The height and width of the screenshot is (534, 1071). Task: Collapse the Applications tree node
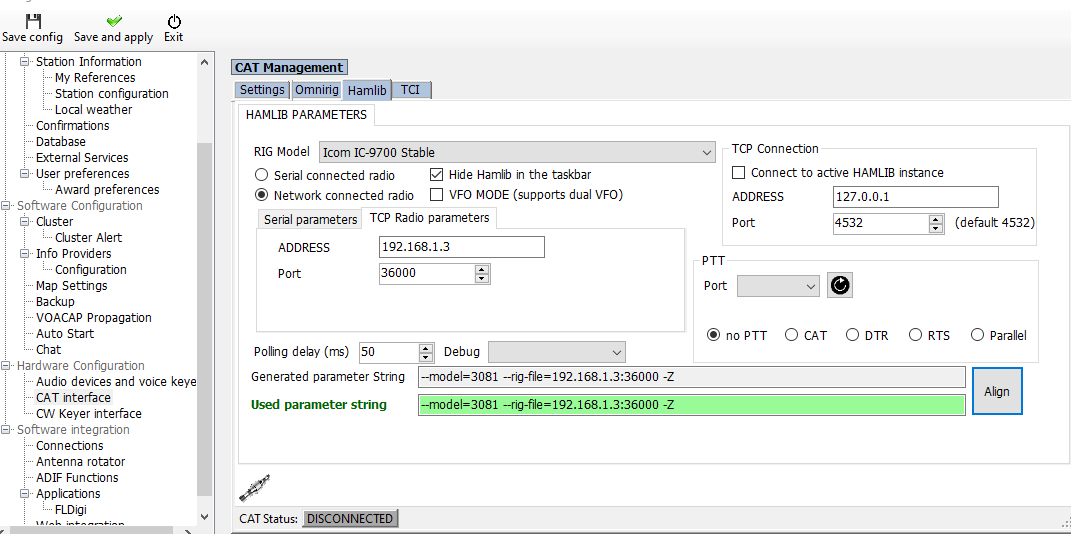tap(25, 494)
